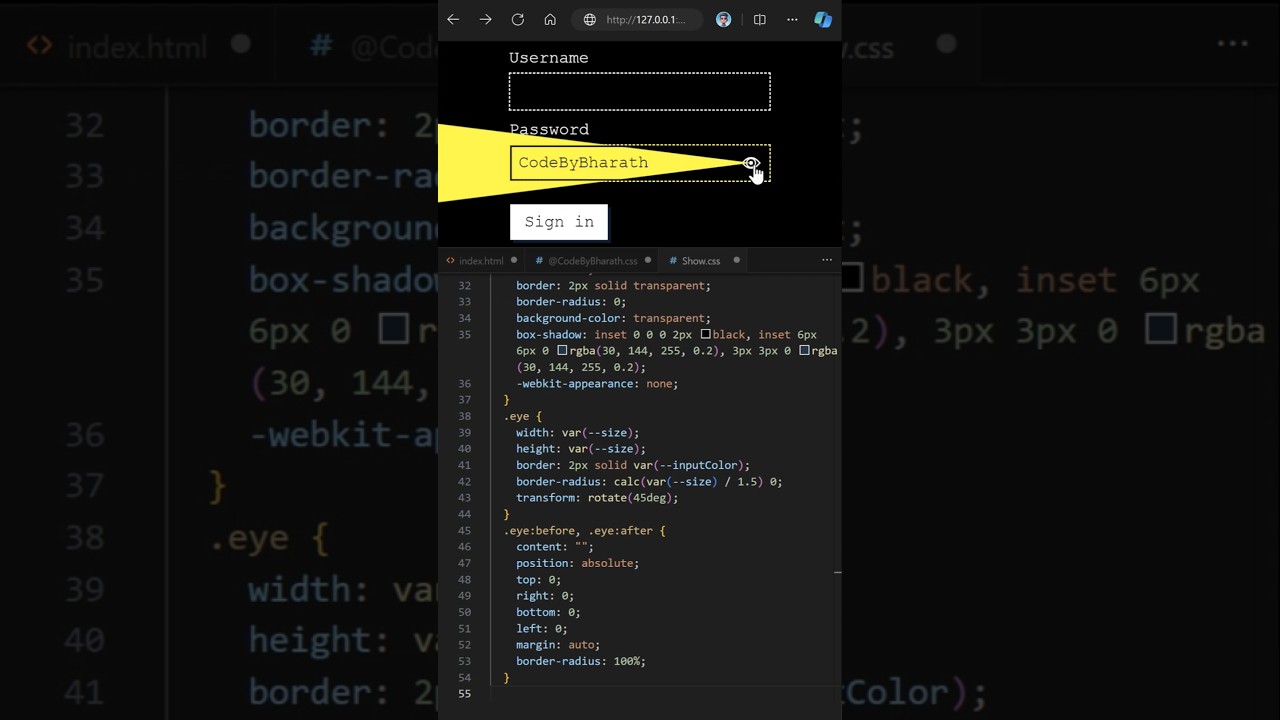1280x720 pixels.
Task: Refresh the browser page
Action: (518, 19)
